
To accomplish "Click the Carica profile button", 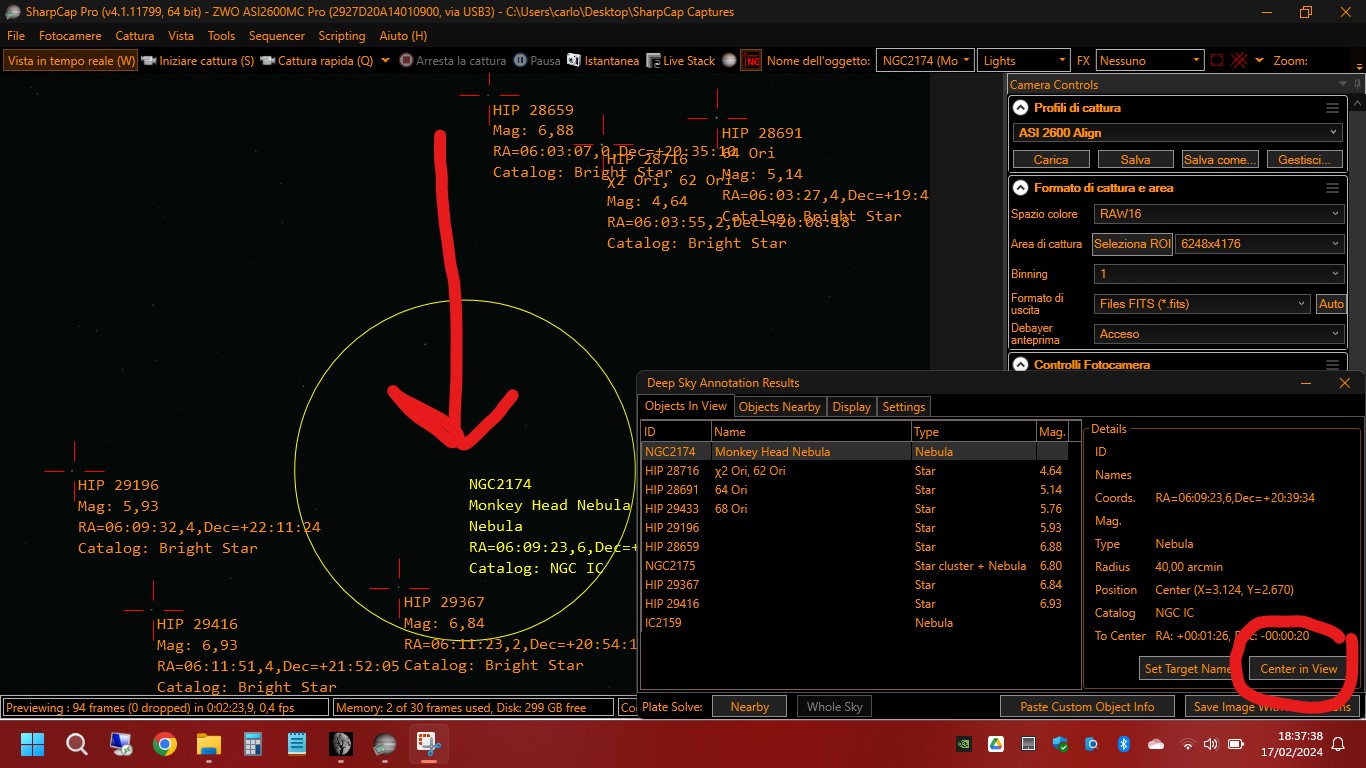I will [1051, 160].
